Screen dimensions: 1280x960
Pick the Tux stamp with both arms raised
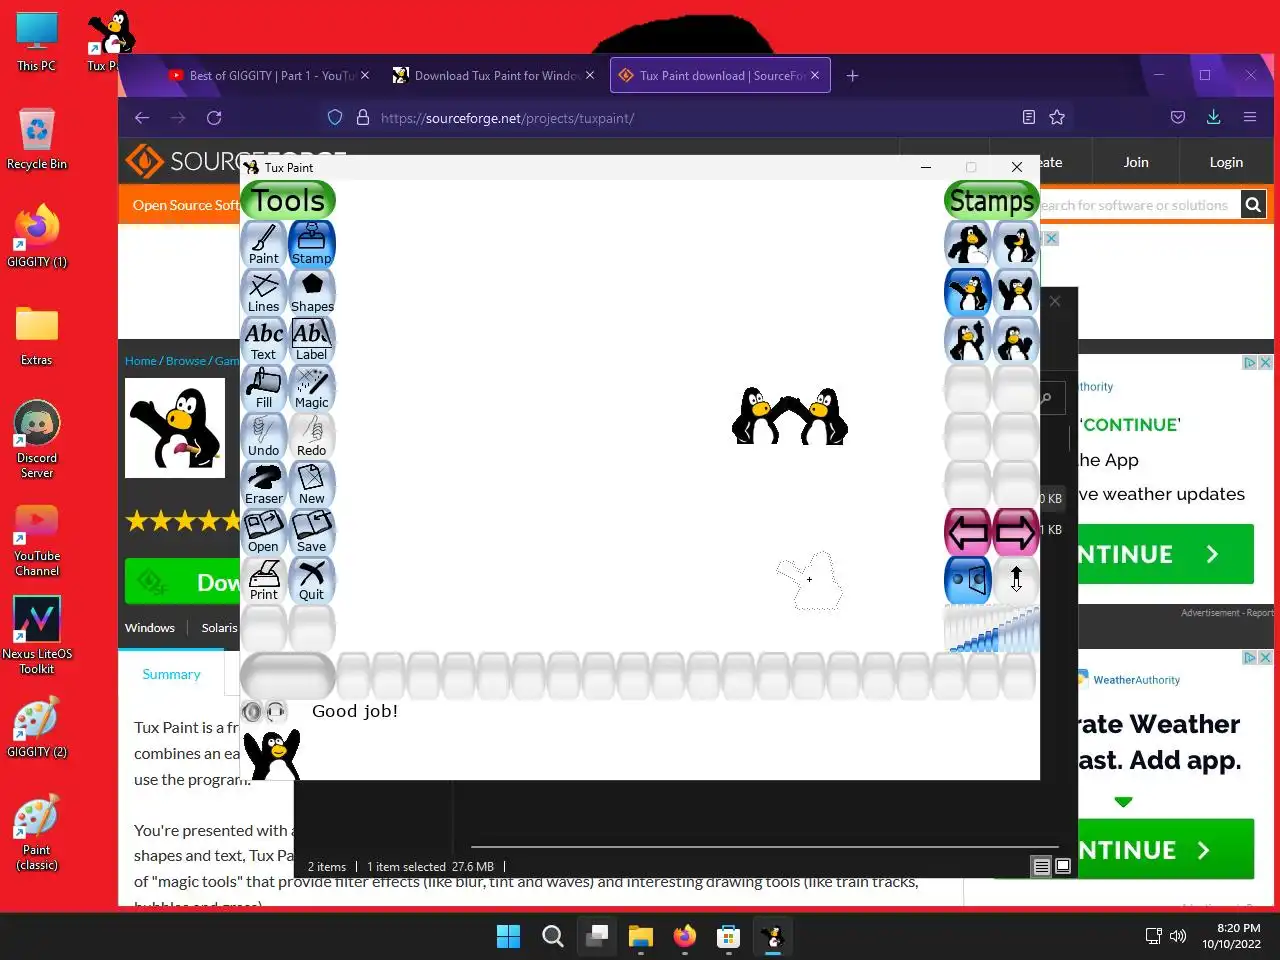pyautogui.click(x=1016, y=292)
